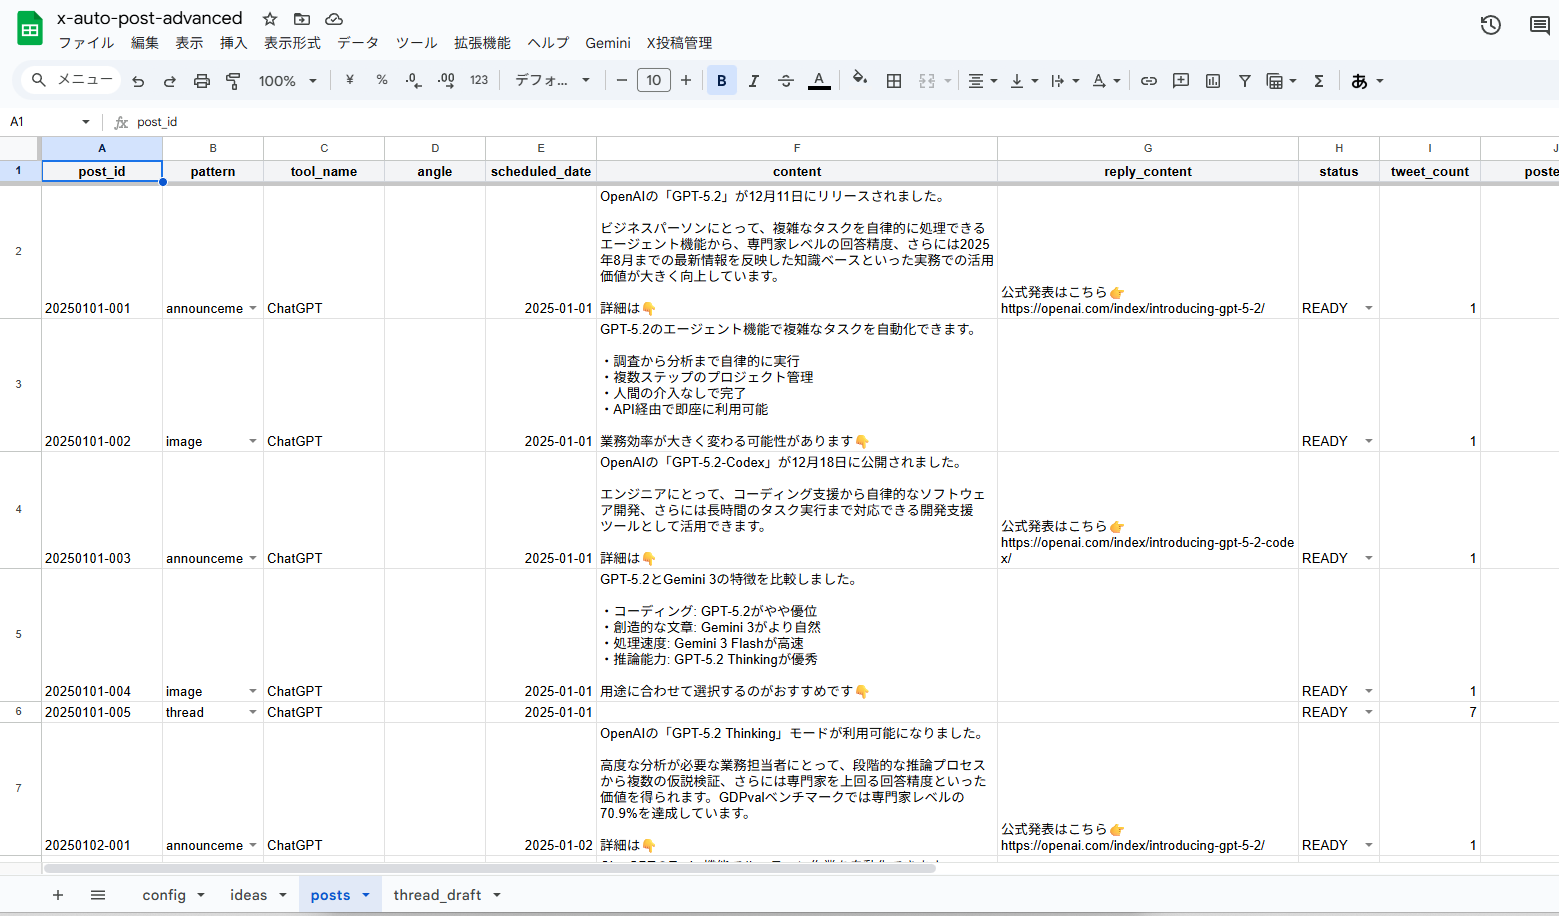This screenshot has height=916, width=1559.
Task: Create a filter with funnel icon
Action: coord(1245,81)
